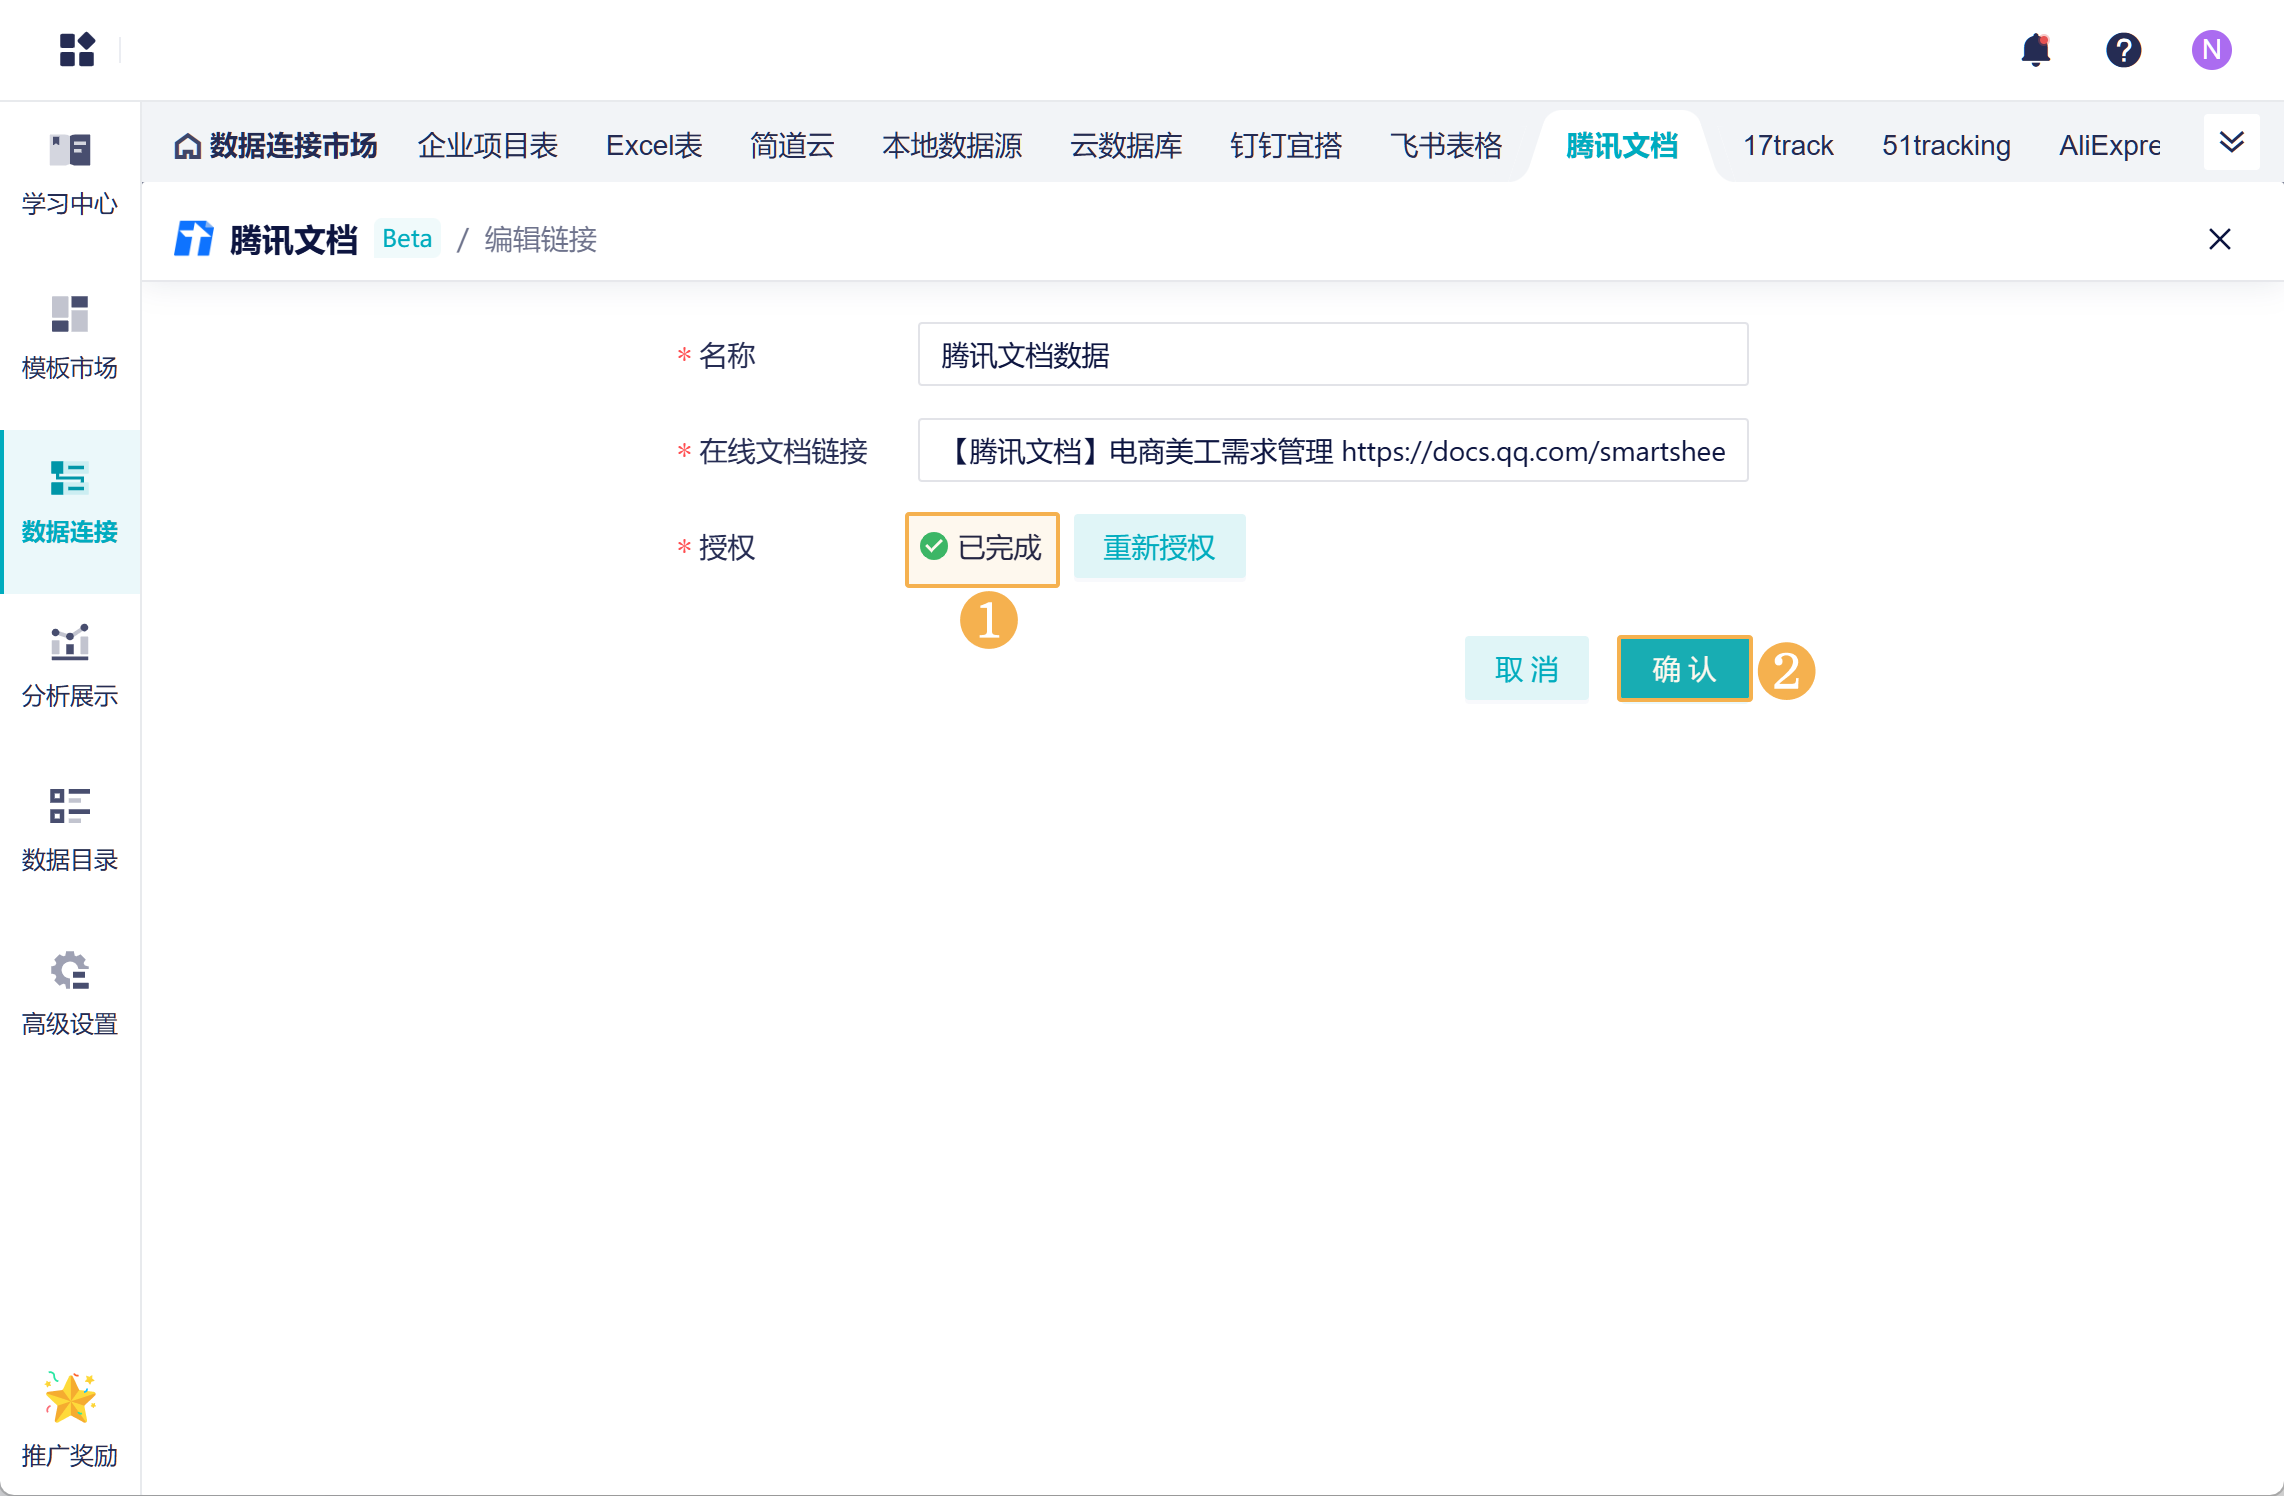Open the help question mark icon
Screen dimensions: 2284x1496
click(x=2123, y=49)
